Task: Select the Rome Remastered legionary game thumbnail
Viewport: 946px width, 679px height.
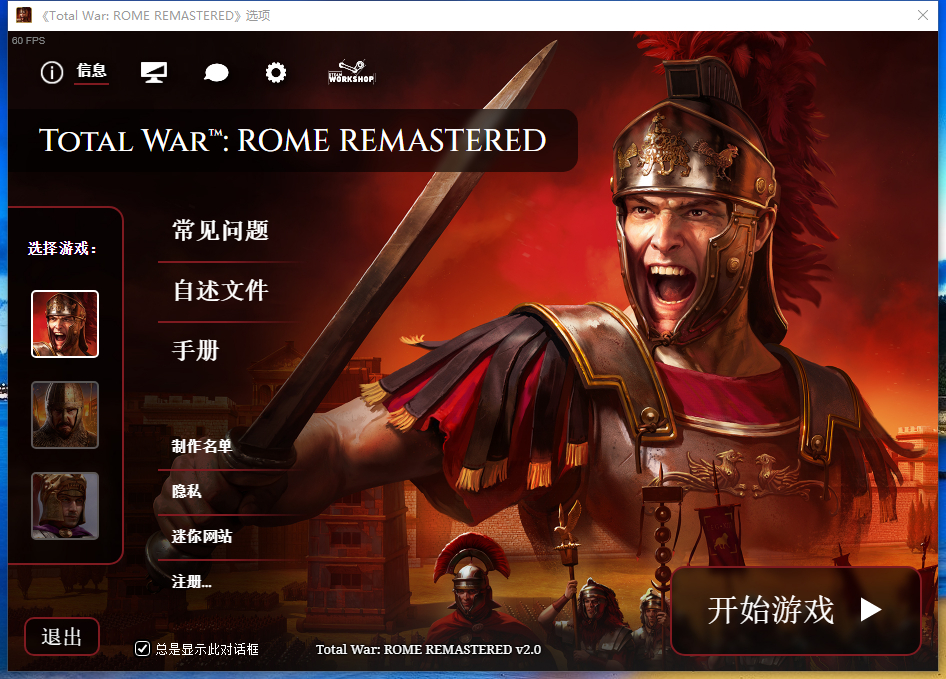Action: (65, 324)
